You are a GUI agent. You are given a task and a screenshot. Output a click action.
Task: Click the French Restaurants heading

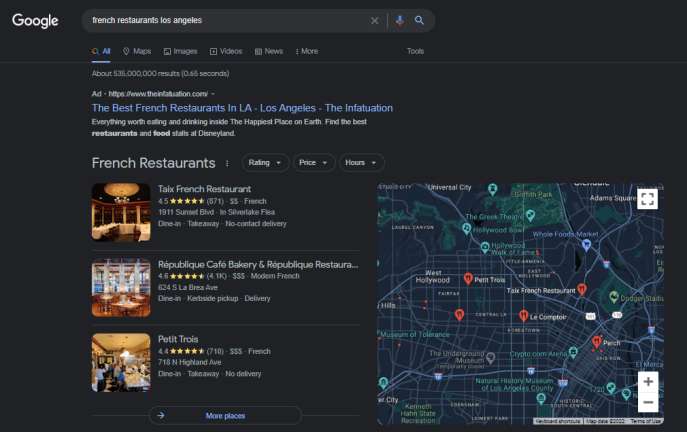point(153,163)
